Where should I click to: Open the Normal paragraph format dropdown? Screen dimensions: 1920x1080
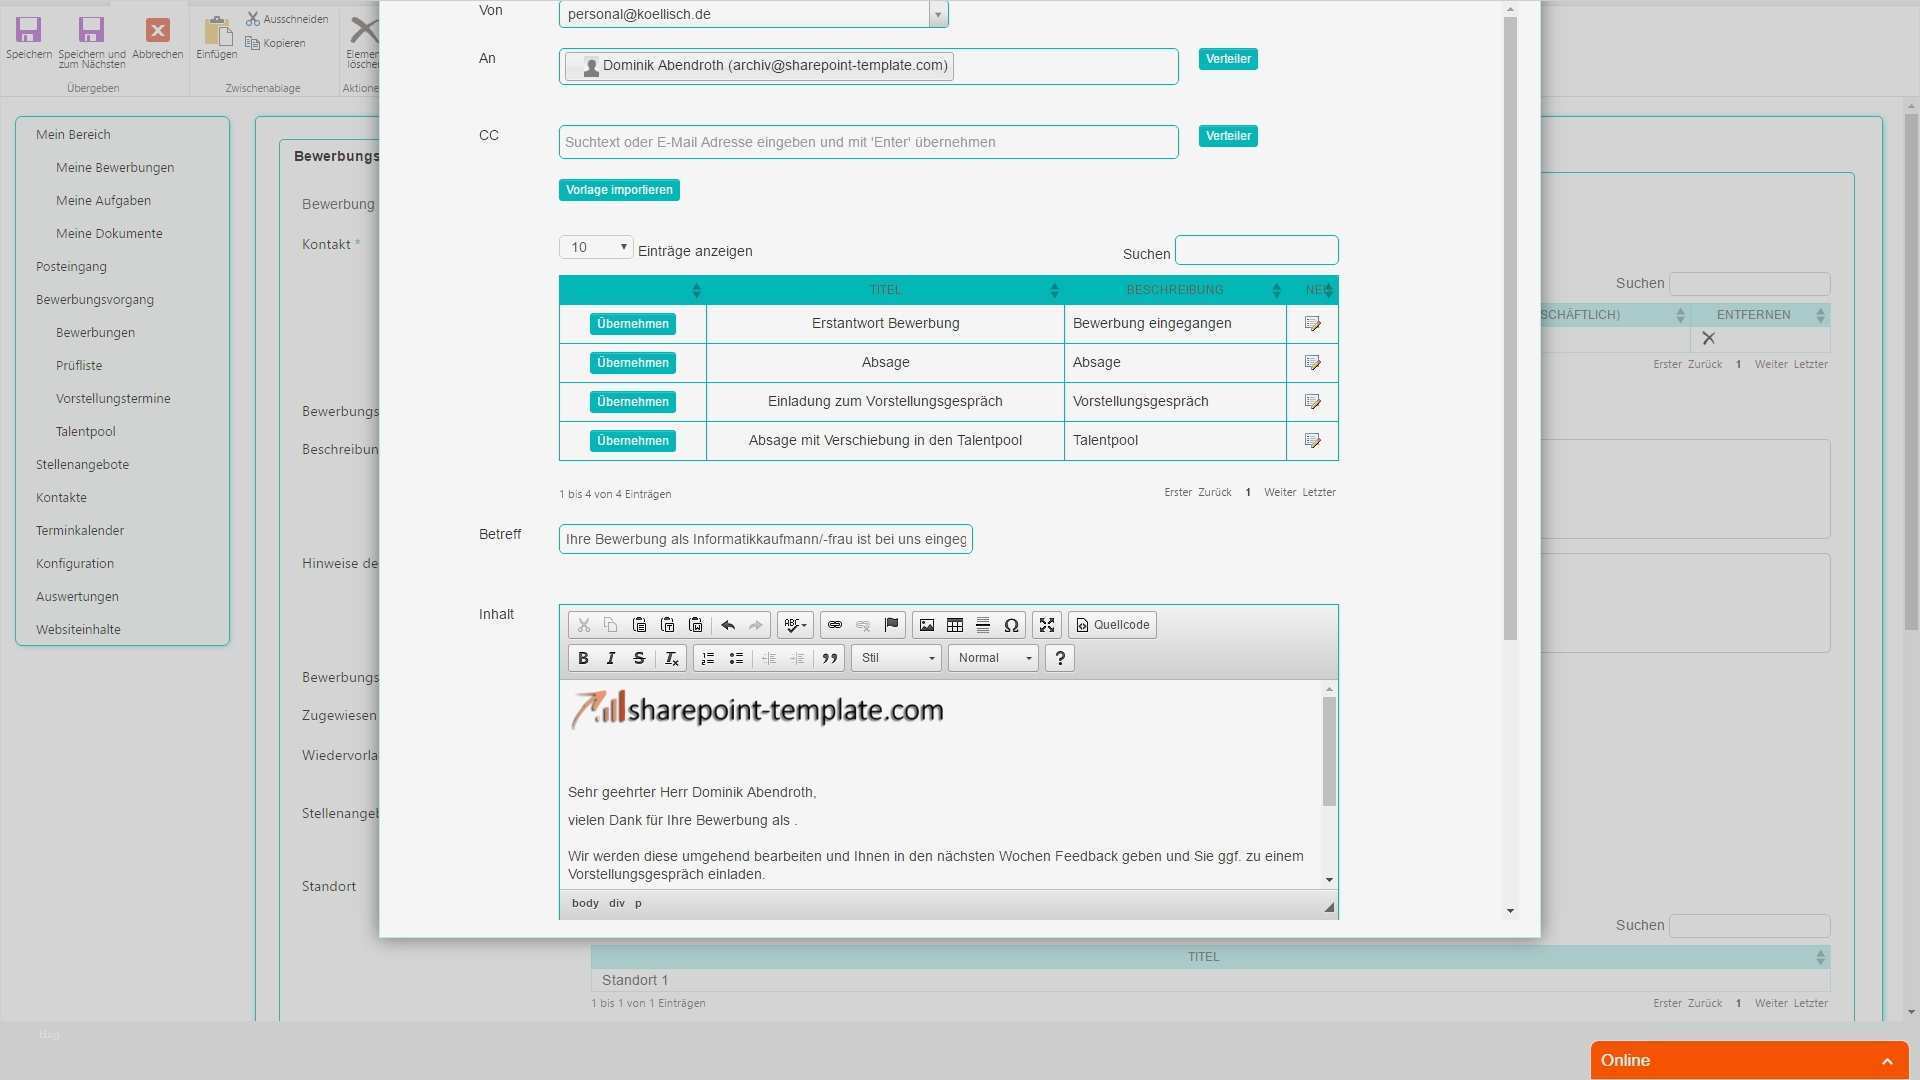(993, 658)
